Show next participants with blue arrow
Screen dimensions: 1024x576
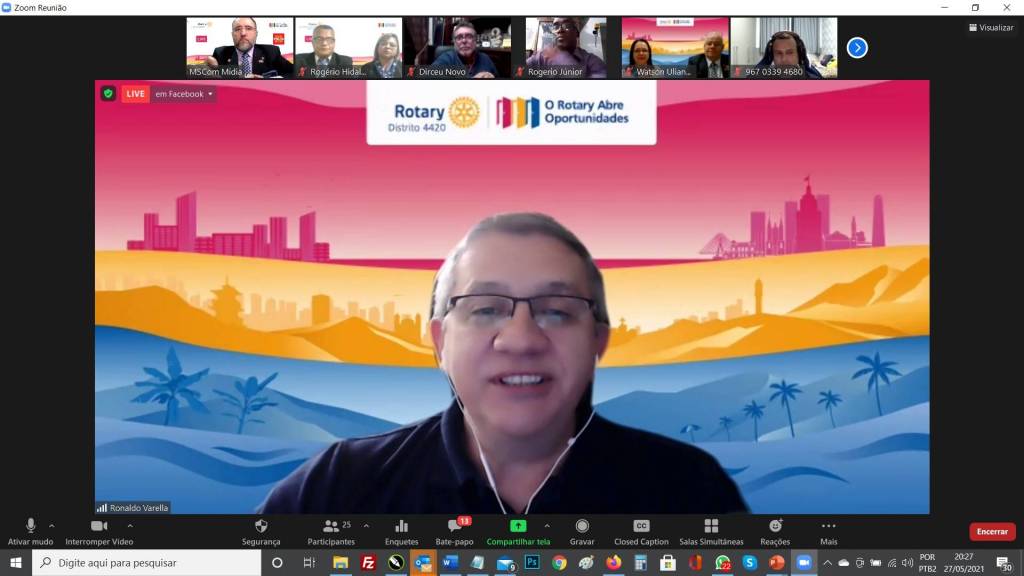coord(857,47)
